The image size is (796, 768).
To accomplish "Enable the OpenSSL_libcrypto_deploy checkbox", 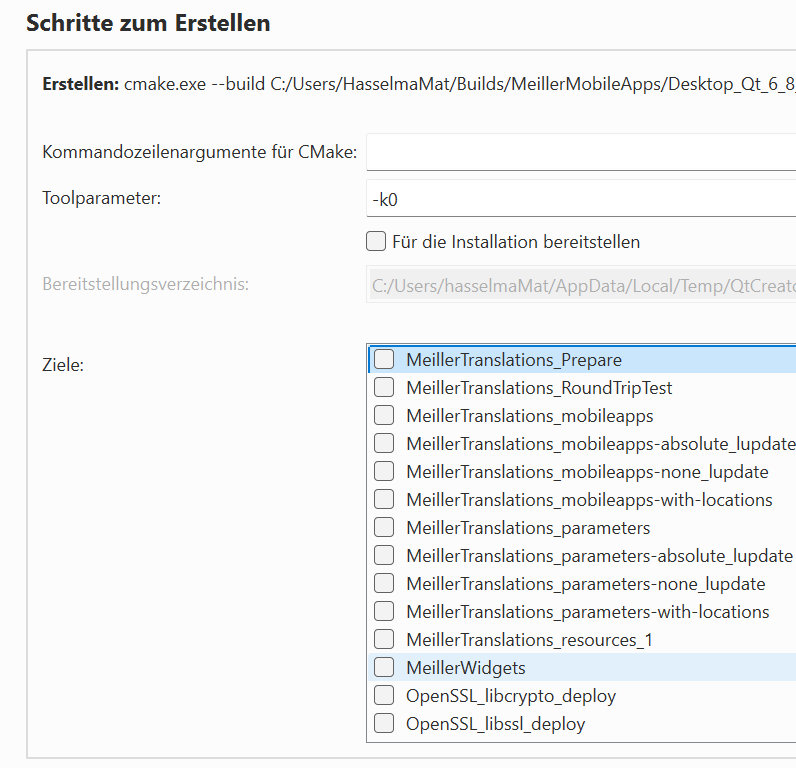I will [384, 696].
